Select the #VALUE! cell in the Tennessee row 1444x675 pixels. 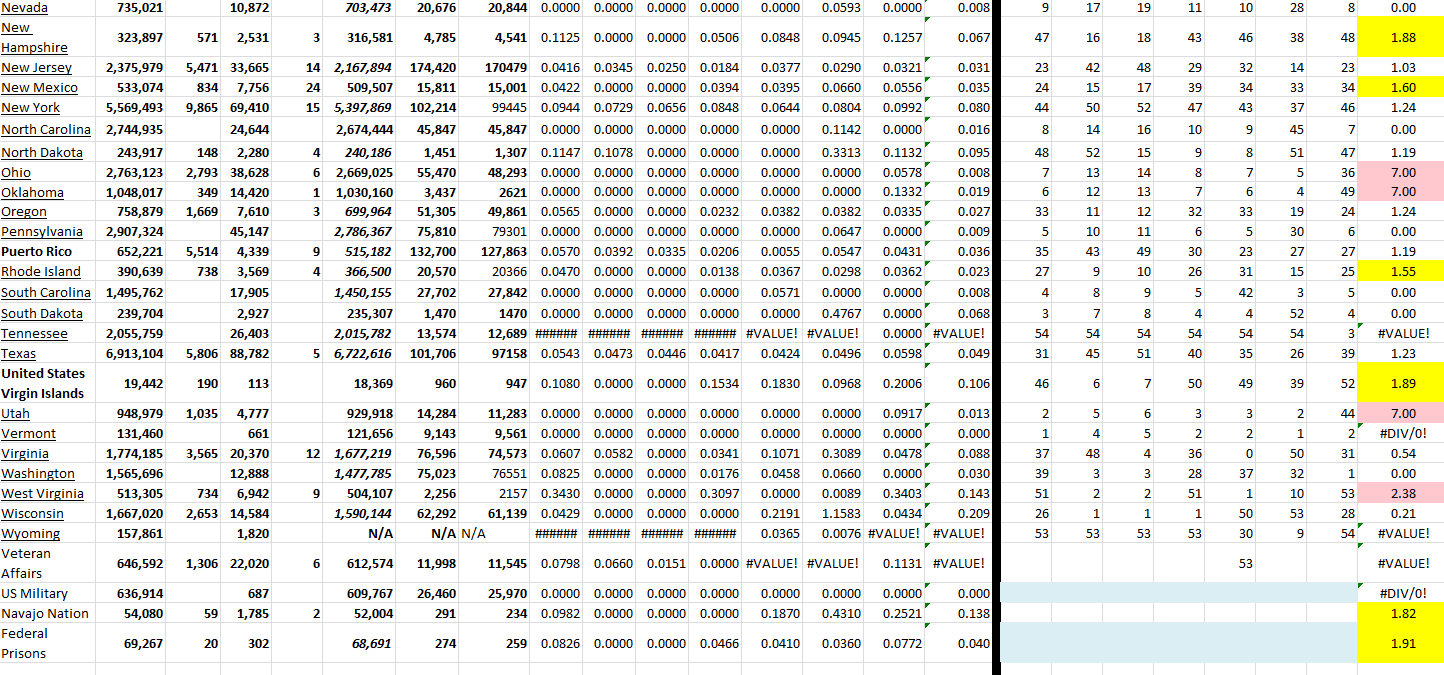pos(1404,333)
